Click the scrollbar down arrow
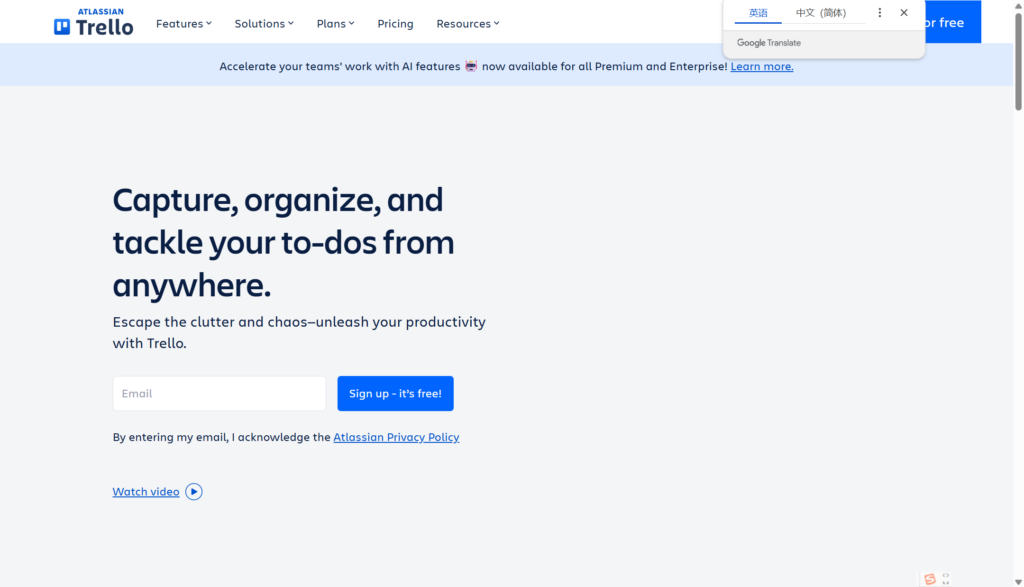Screen dimensions: 1024x587 pos(1018,581)
